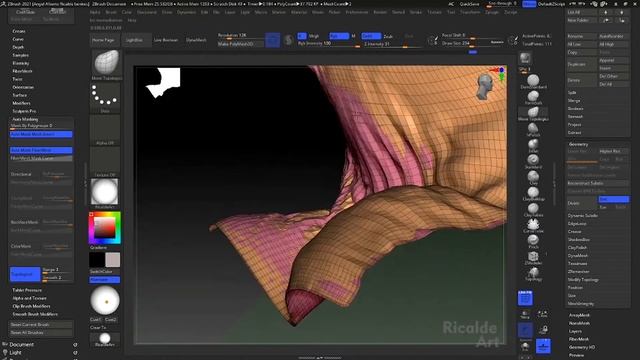Select the ZModeler brush icon
Image resolution: width=640 pixels, height=360 pixels.
[533, 257]
